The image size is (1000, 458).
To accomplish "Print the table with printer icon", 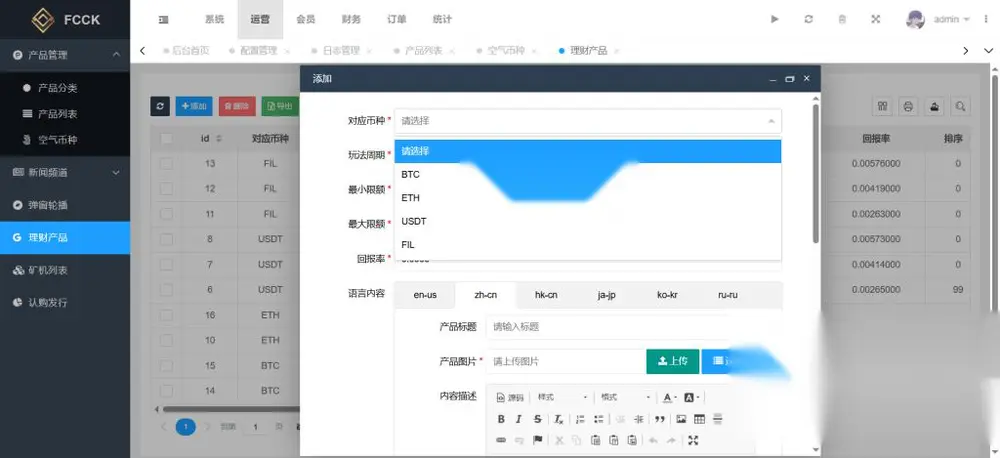I will pyautogui.click(x=909, y=106).
